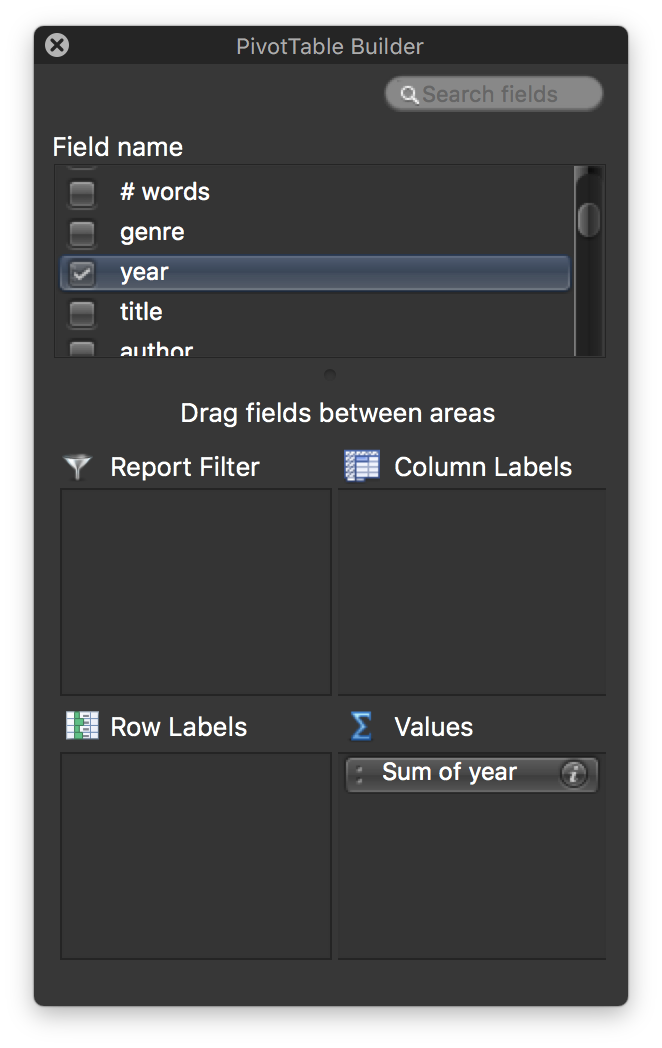Click the Report Filter funnel icon

point(77,467)
